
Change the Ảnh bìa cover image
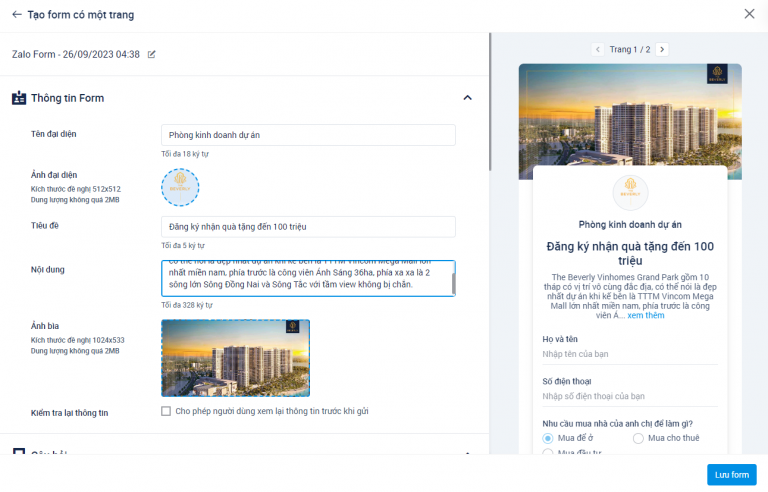coord(236,358)
